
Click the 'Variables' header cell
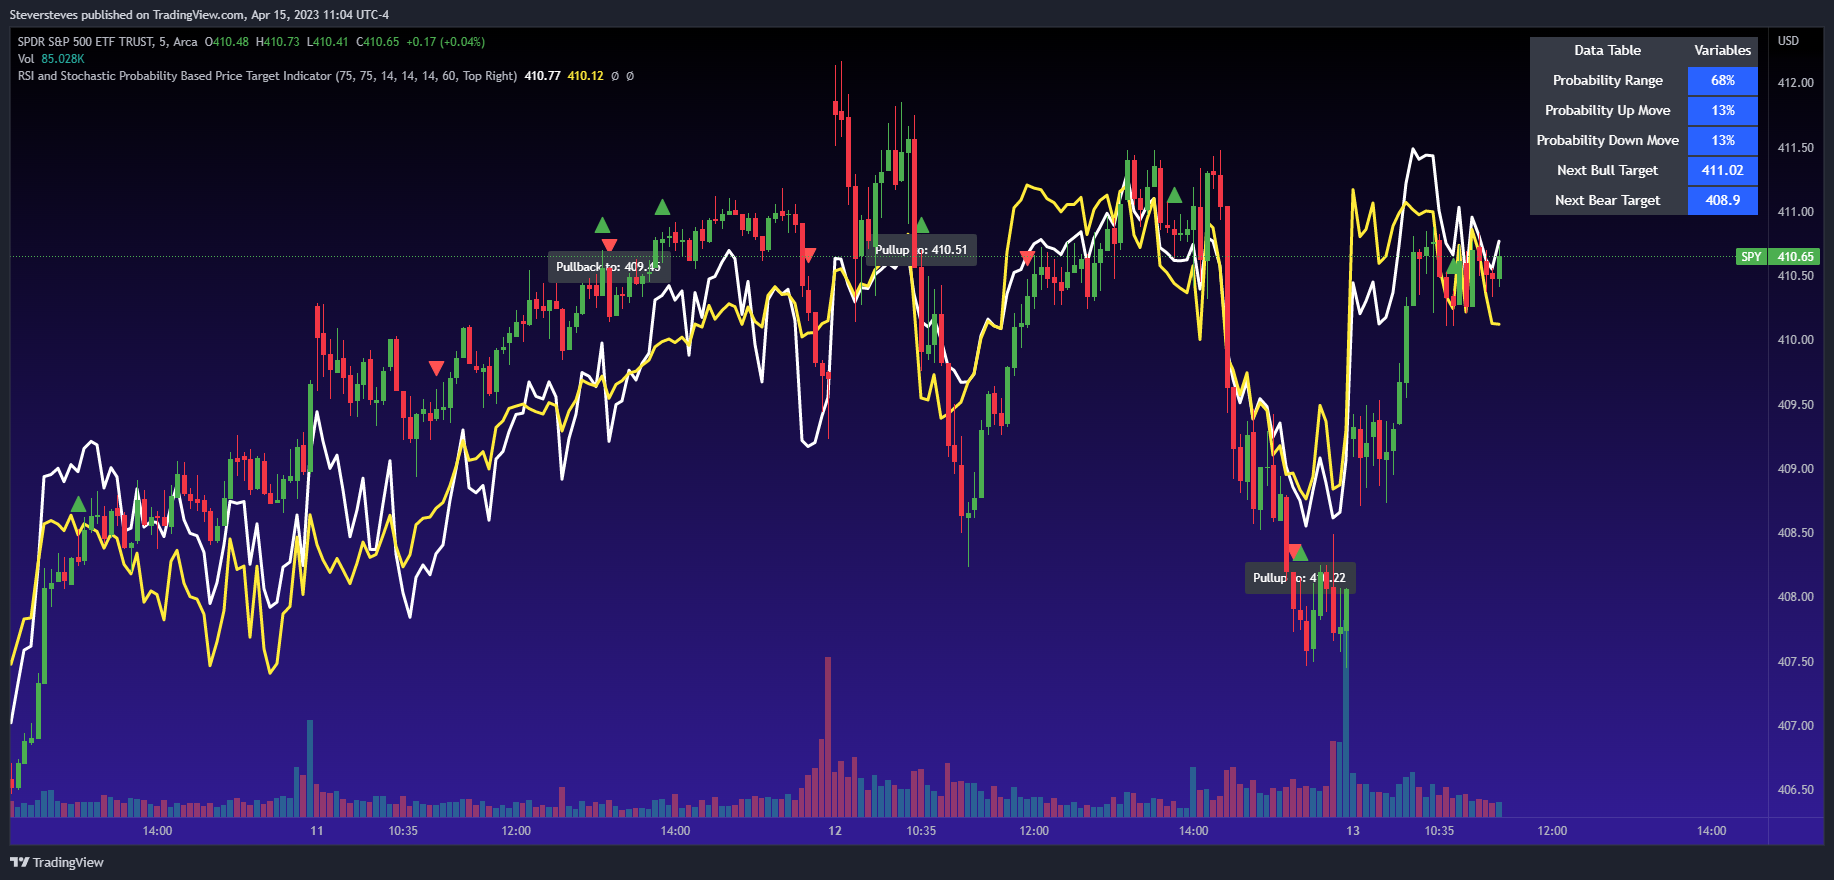[1722, 50]
